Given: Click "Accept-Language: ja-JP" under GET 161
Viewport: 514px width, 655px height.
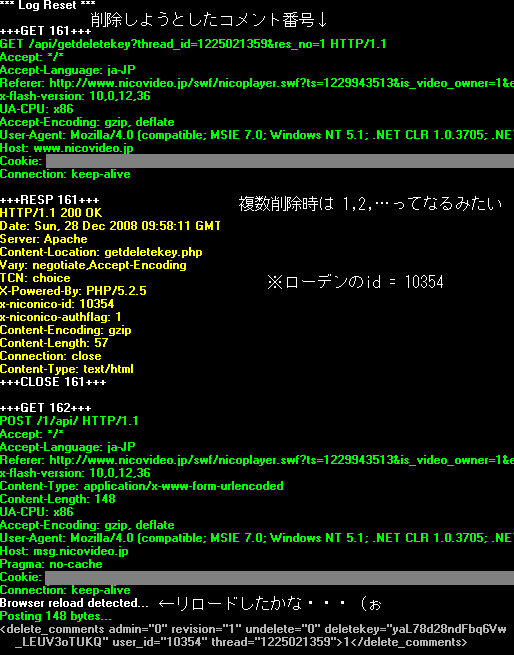Looking at the screenshot, I should 68,70.
